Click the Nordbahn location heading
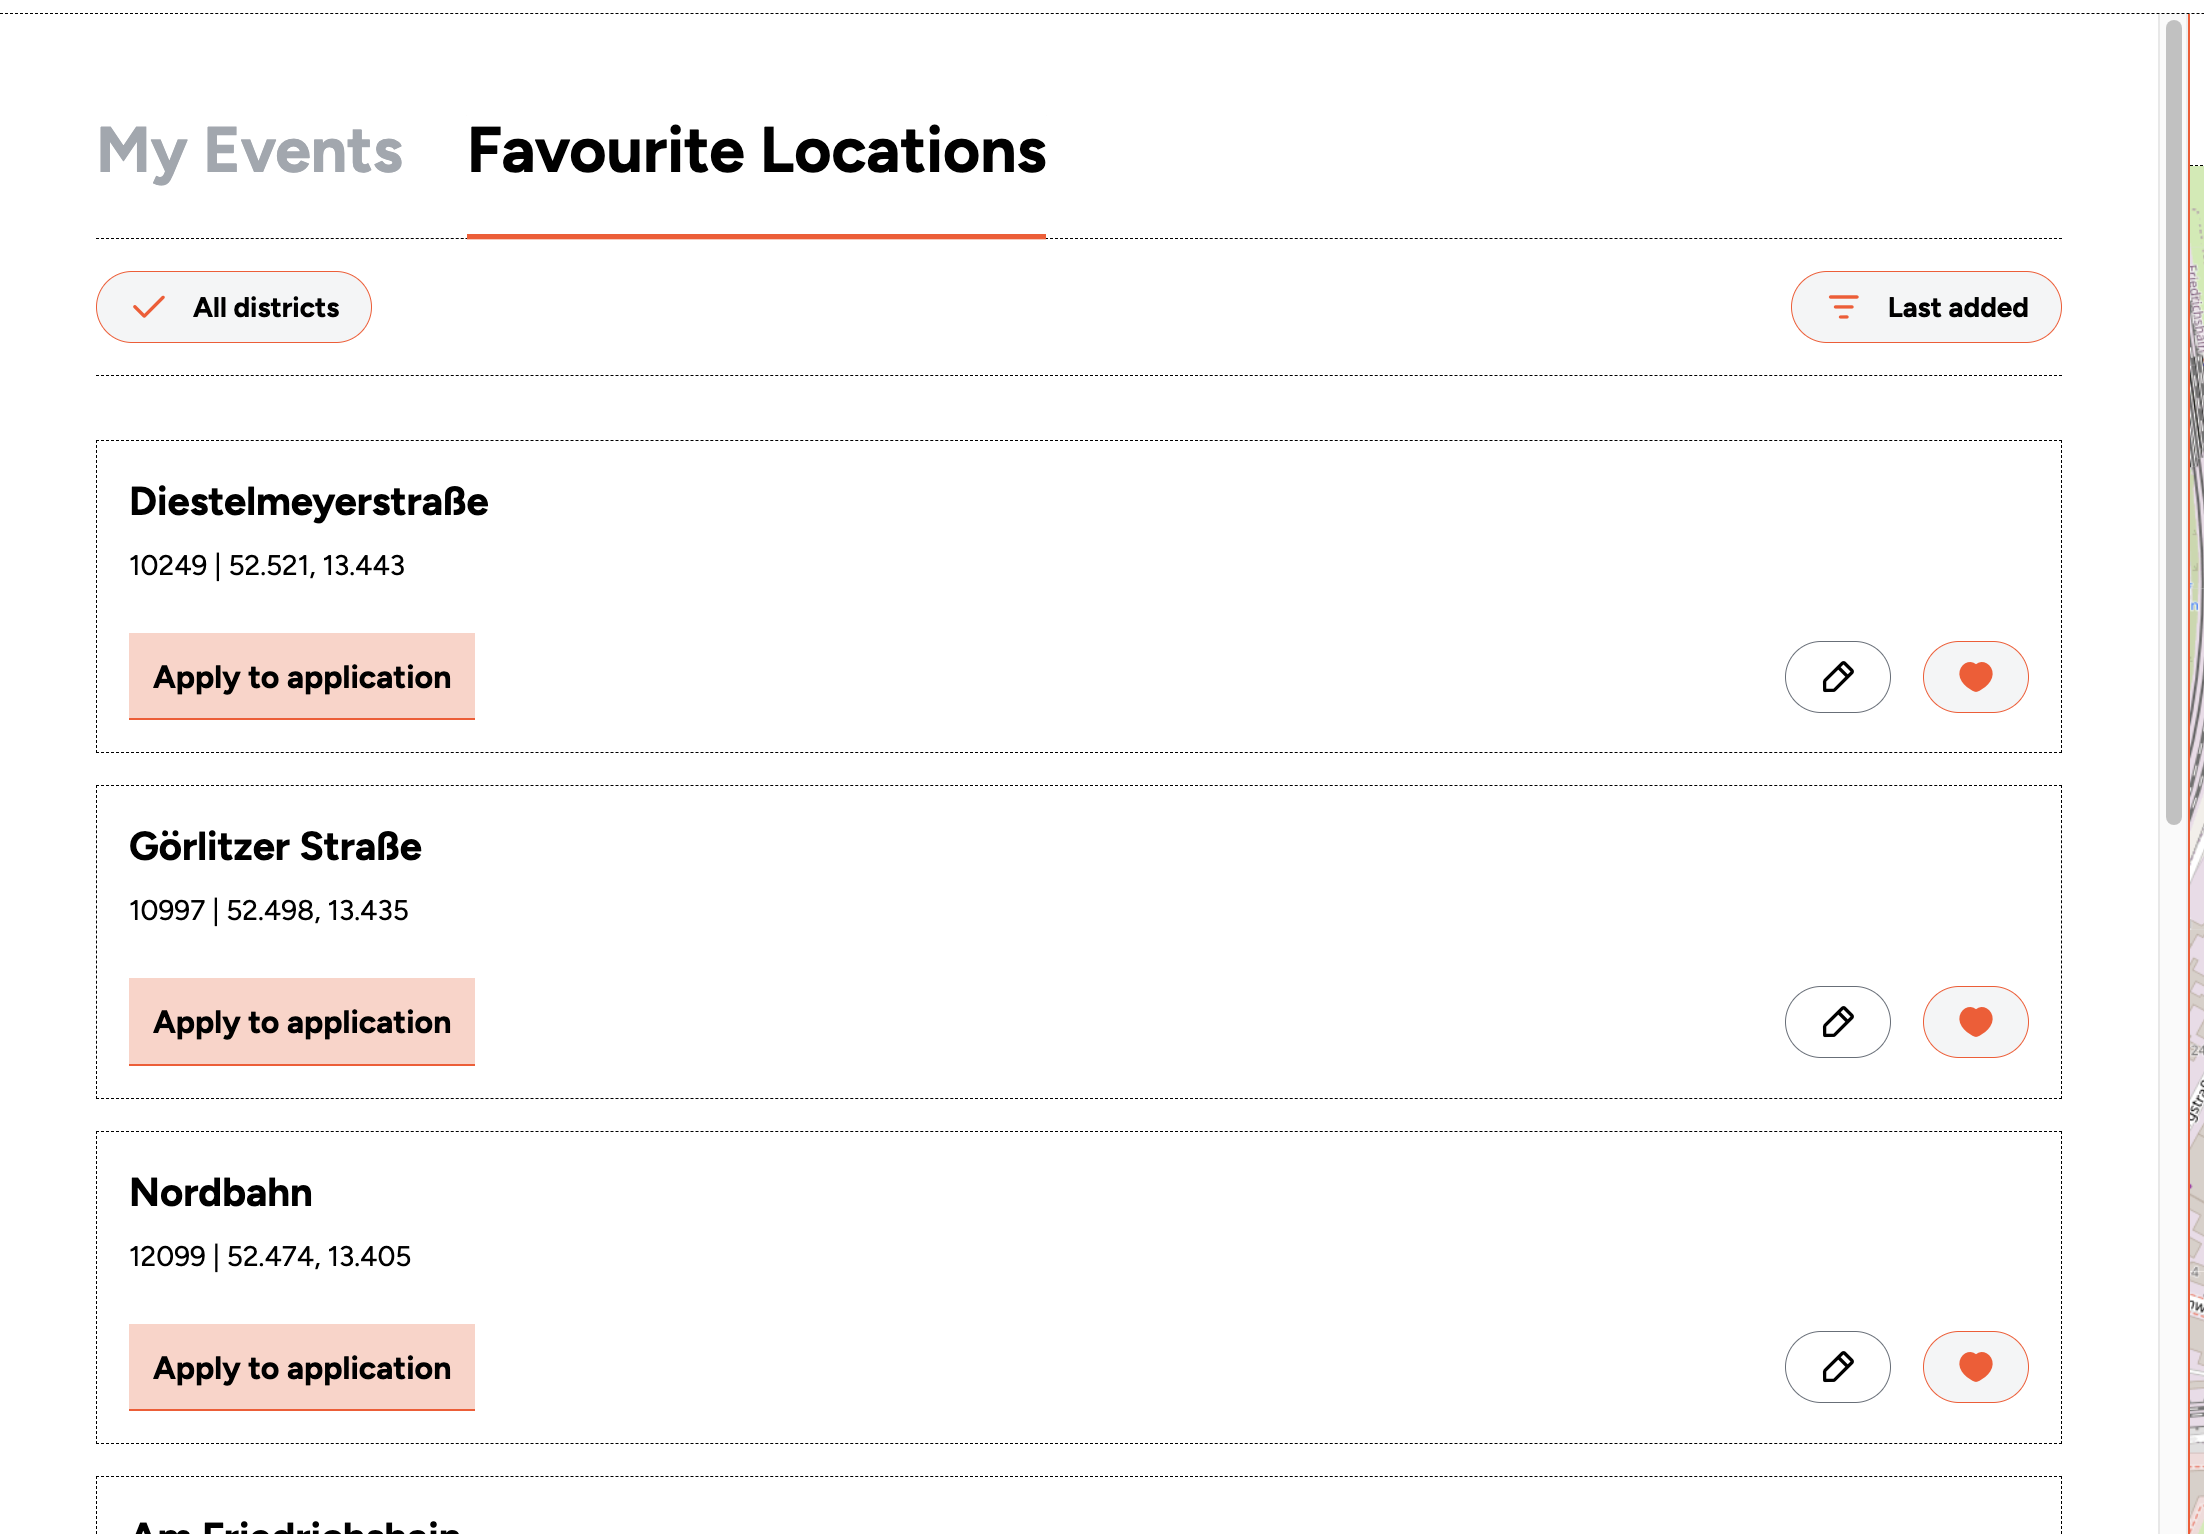2204x1534 pixels. coord(221,1193)
